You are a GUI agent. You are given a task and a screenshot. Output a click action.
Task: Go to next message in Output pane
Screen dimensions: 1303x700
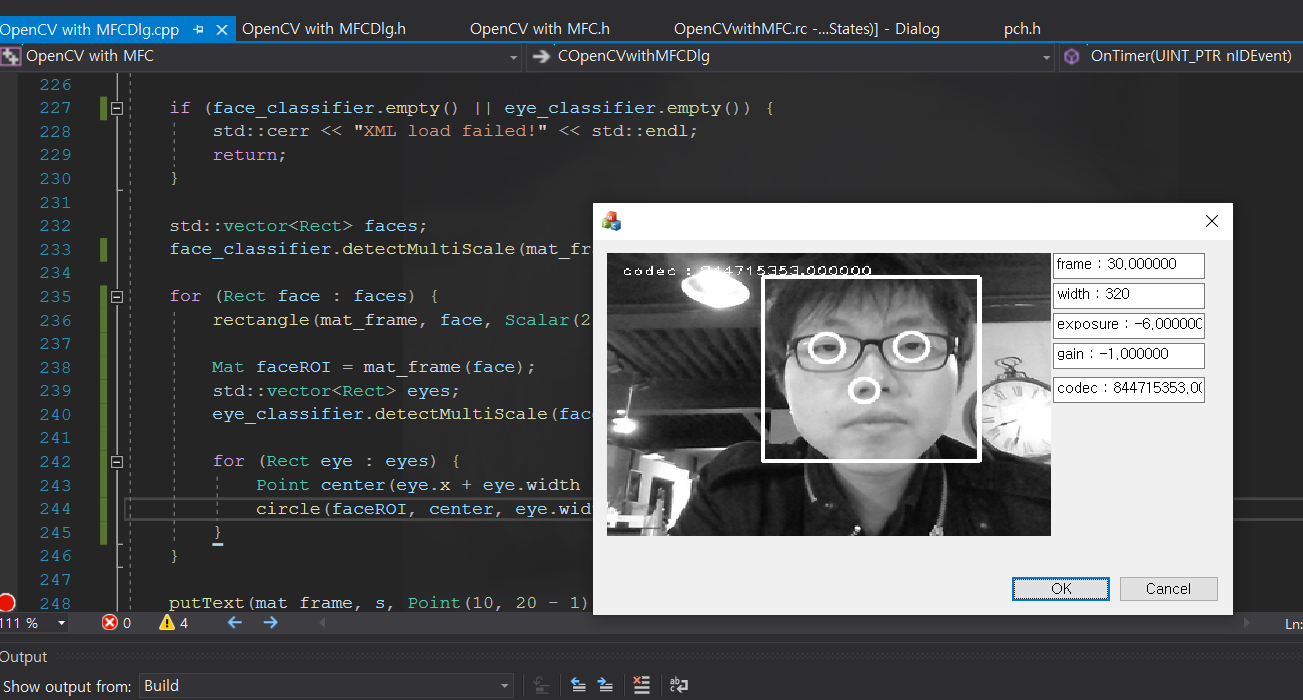[x=605, y=685]
